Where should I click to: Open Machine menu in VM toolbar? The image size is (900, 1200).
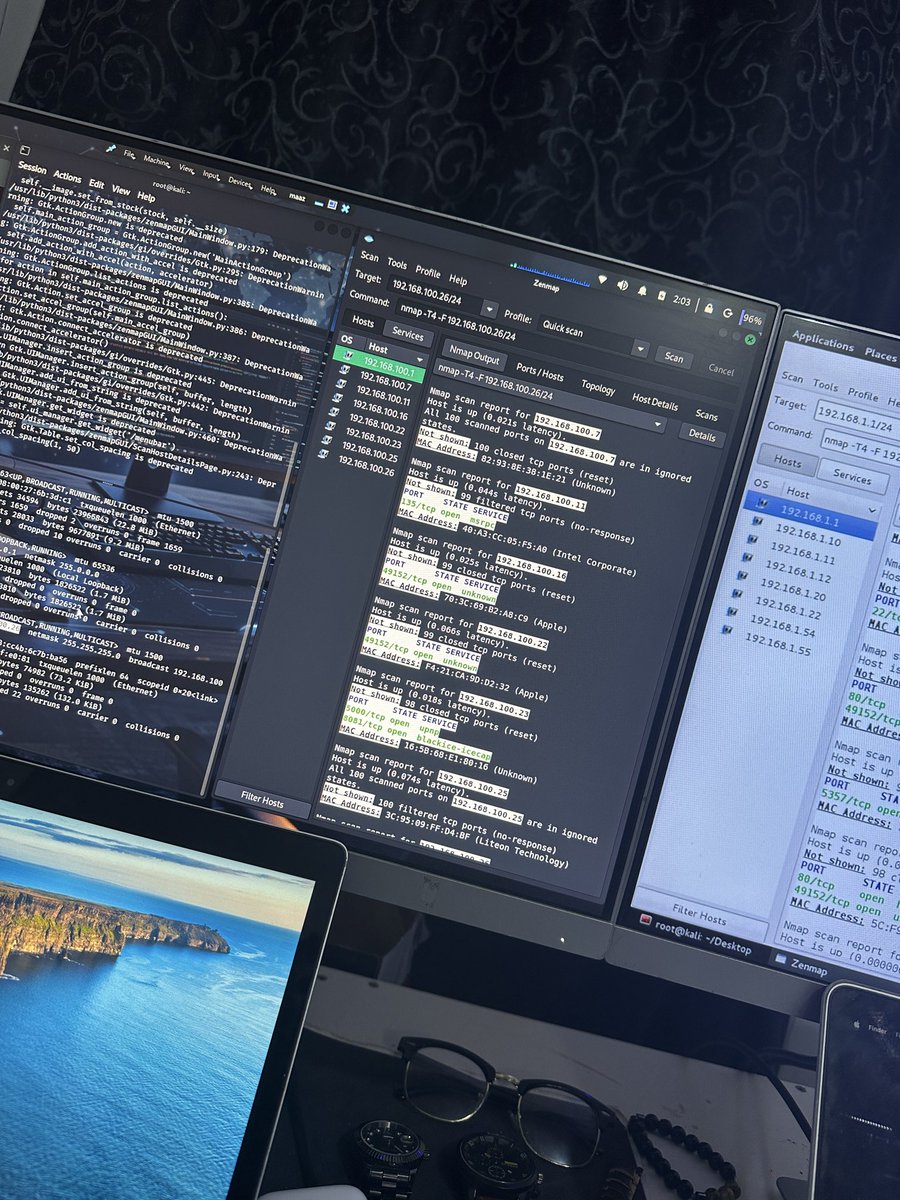[156, 160]
